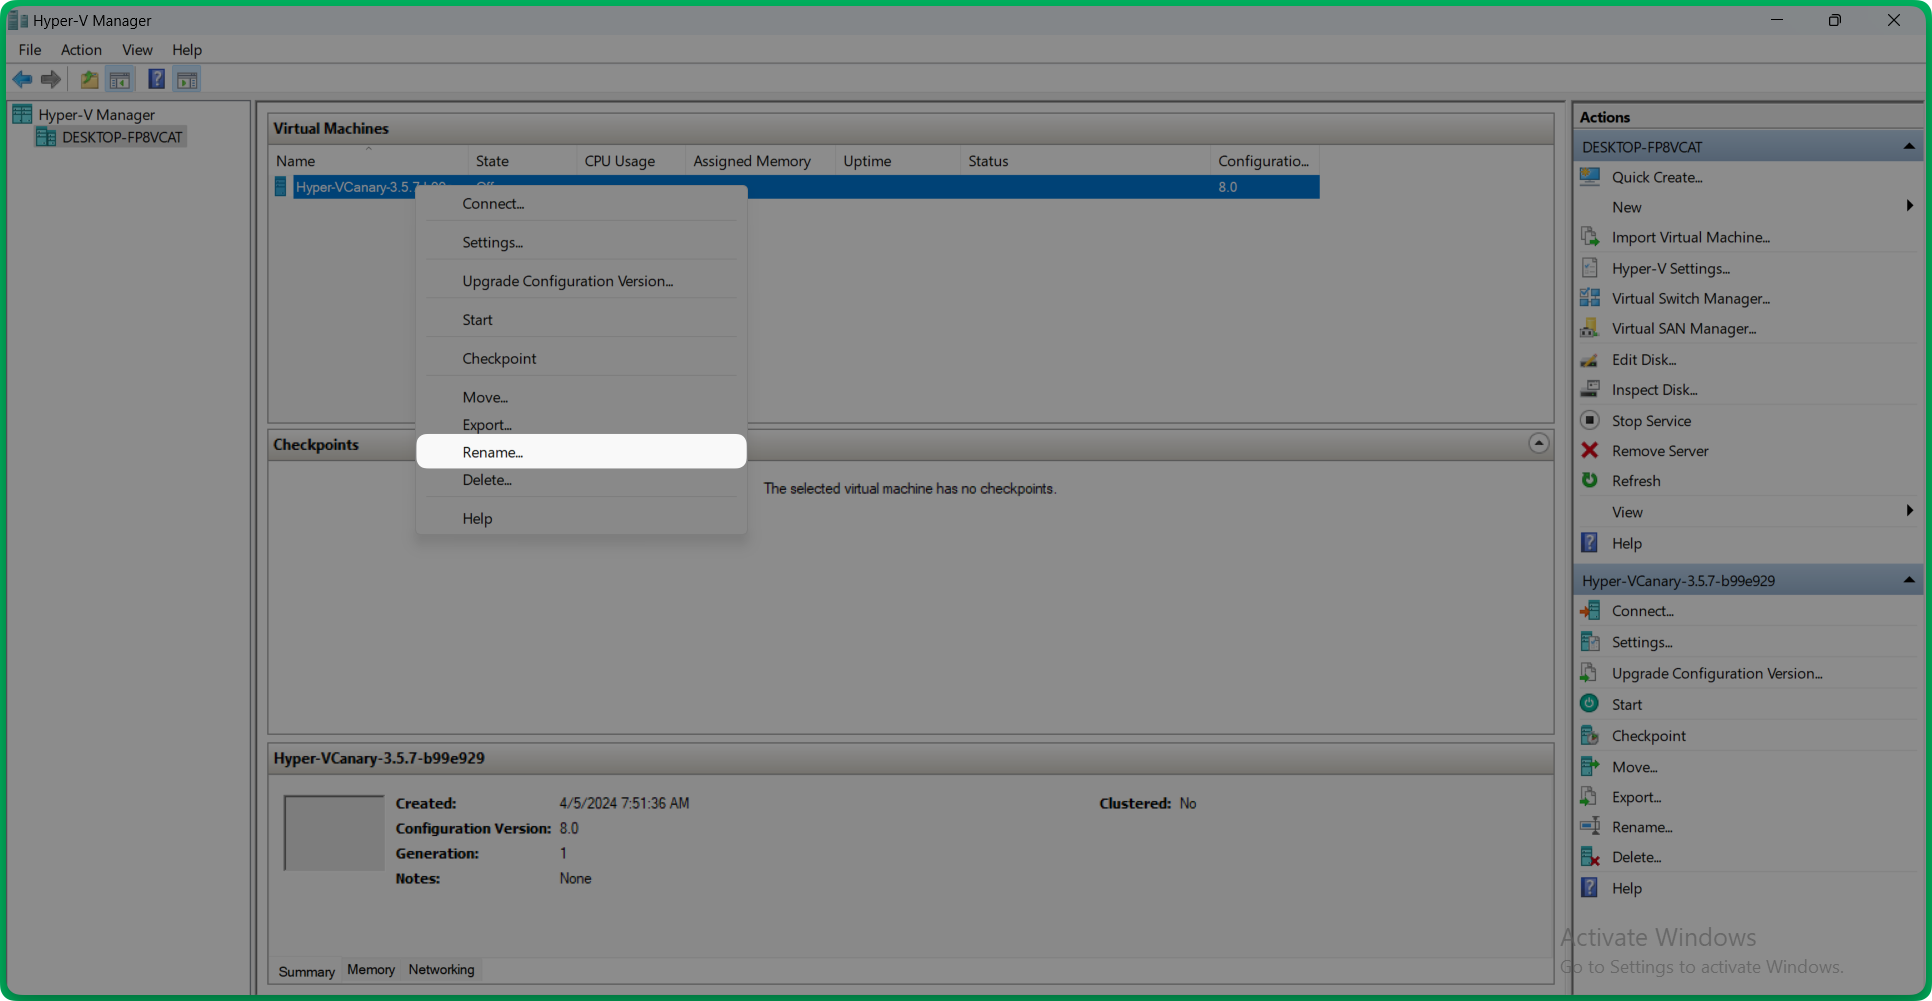This screenshot has width=1932, height=1001.
Task: Click the Settings icon in VM actions pane
Action: point(1590,641)
